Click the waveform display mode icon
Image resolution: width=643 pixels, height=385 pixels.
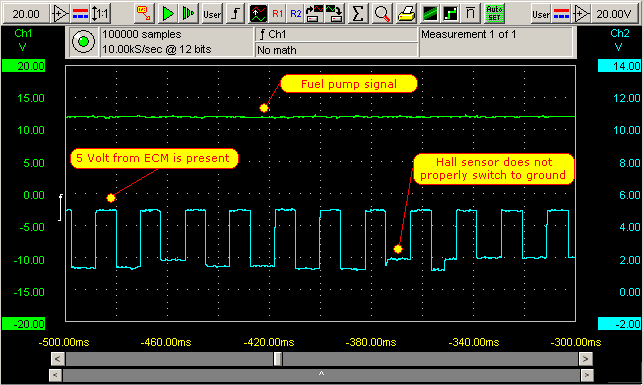[x=258, y=14]
